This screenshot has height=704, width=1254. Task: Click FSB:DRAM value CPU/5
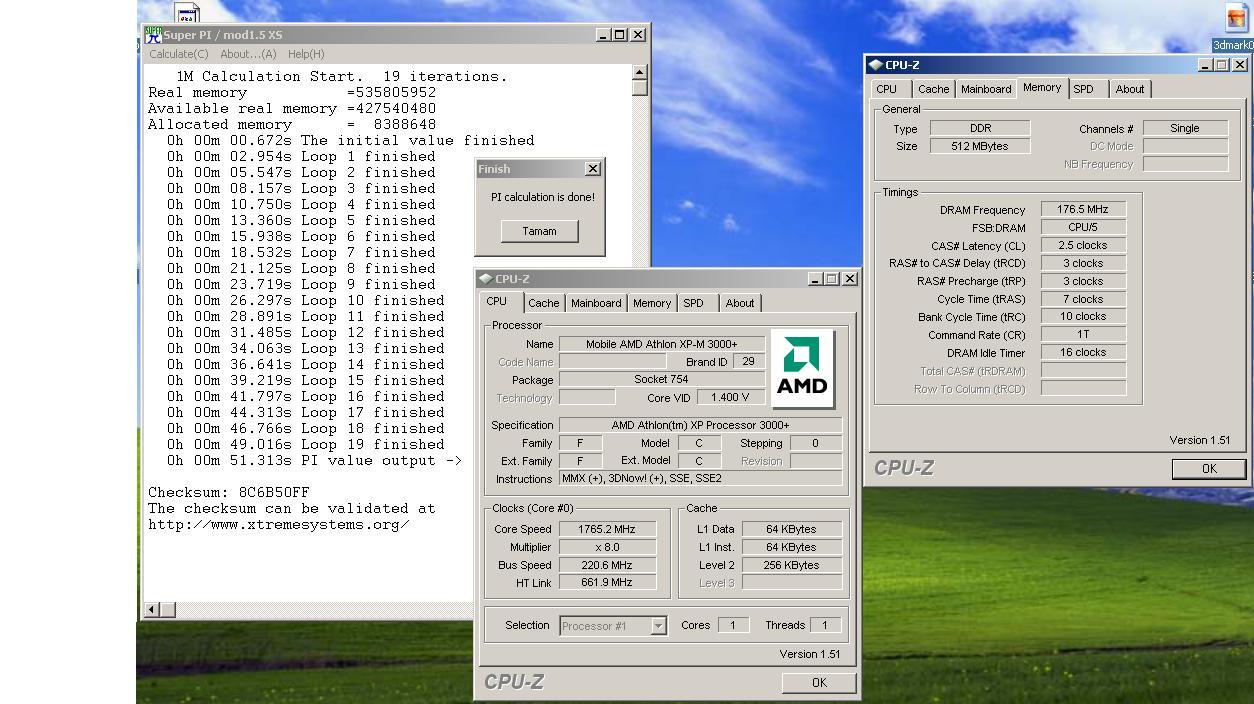click(x=1083, y=227)
